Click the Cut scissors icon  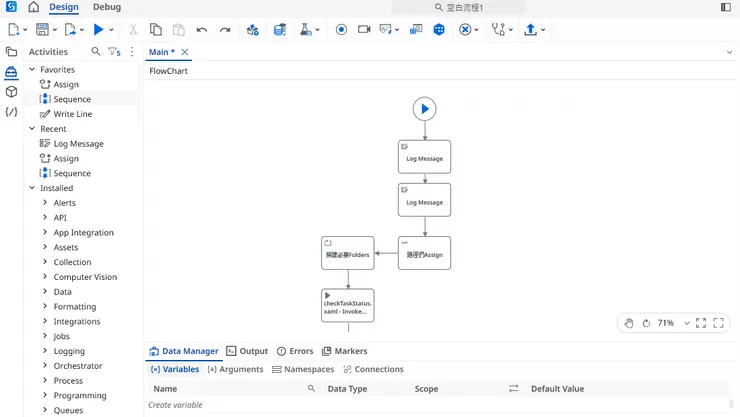[133, 30]
